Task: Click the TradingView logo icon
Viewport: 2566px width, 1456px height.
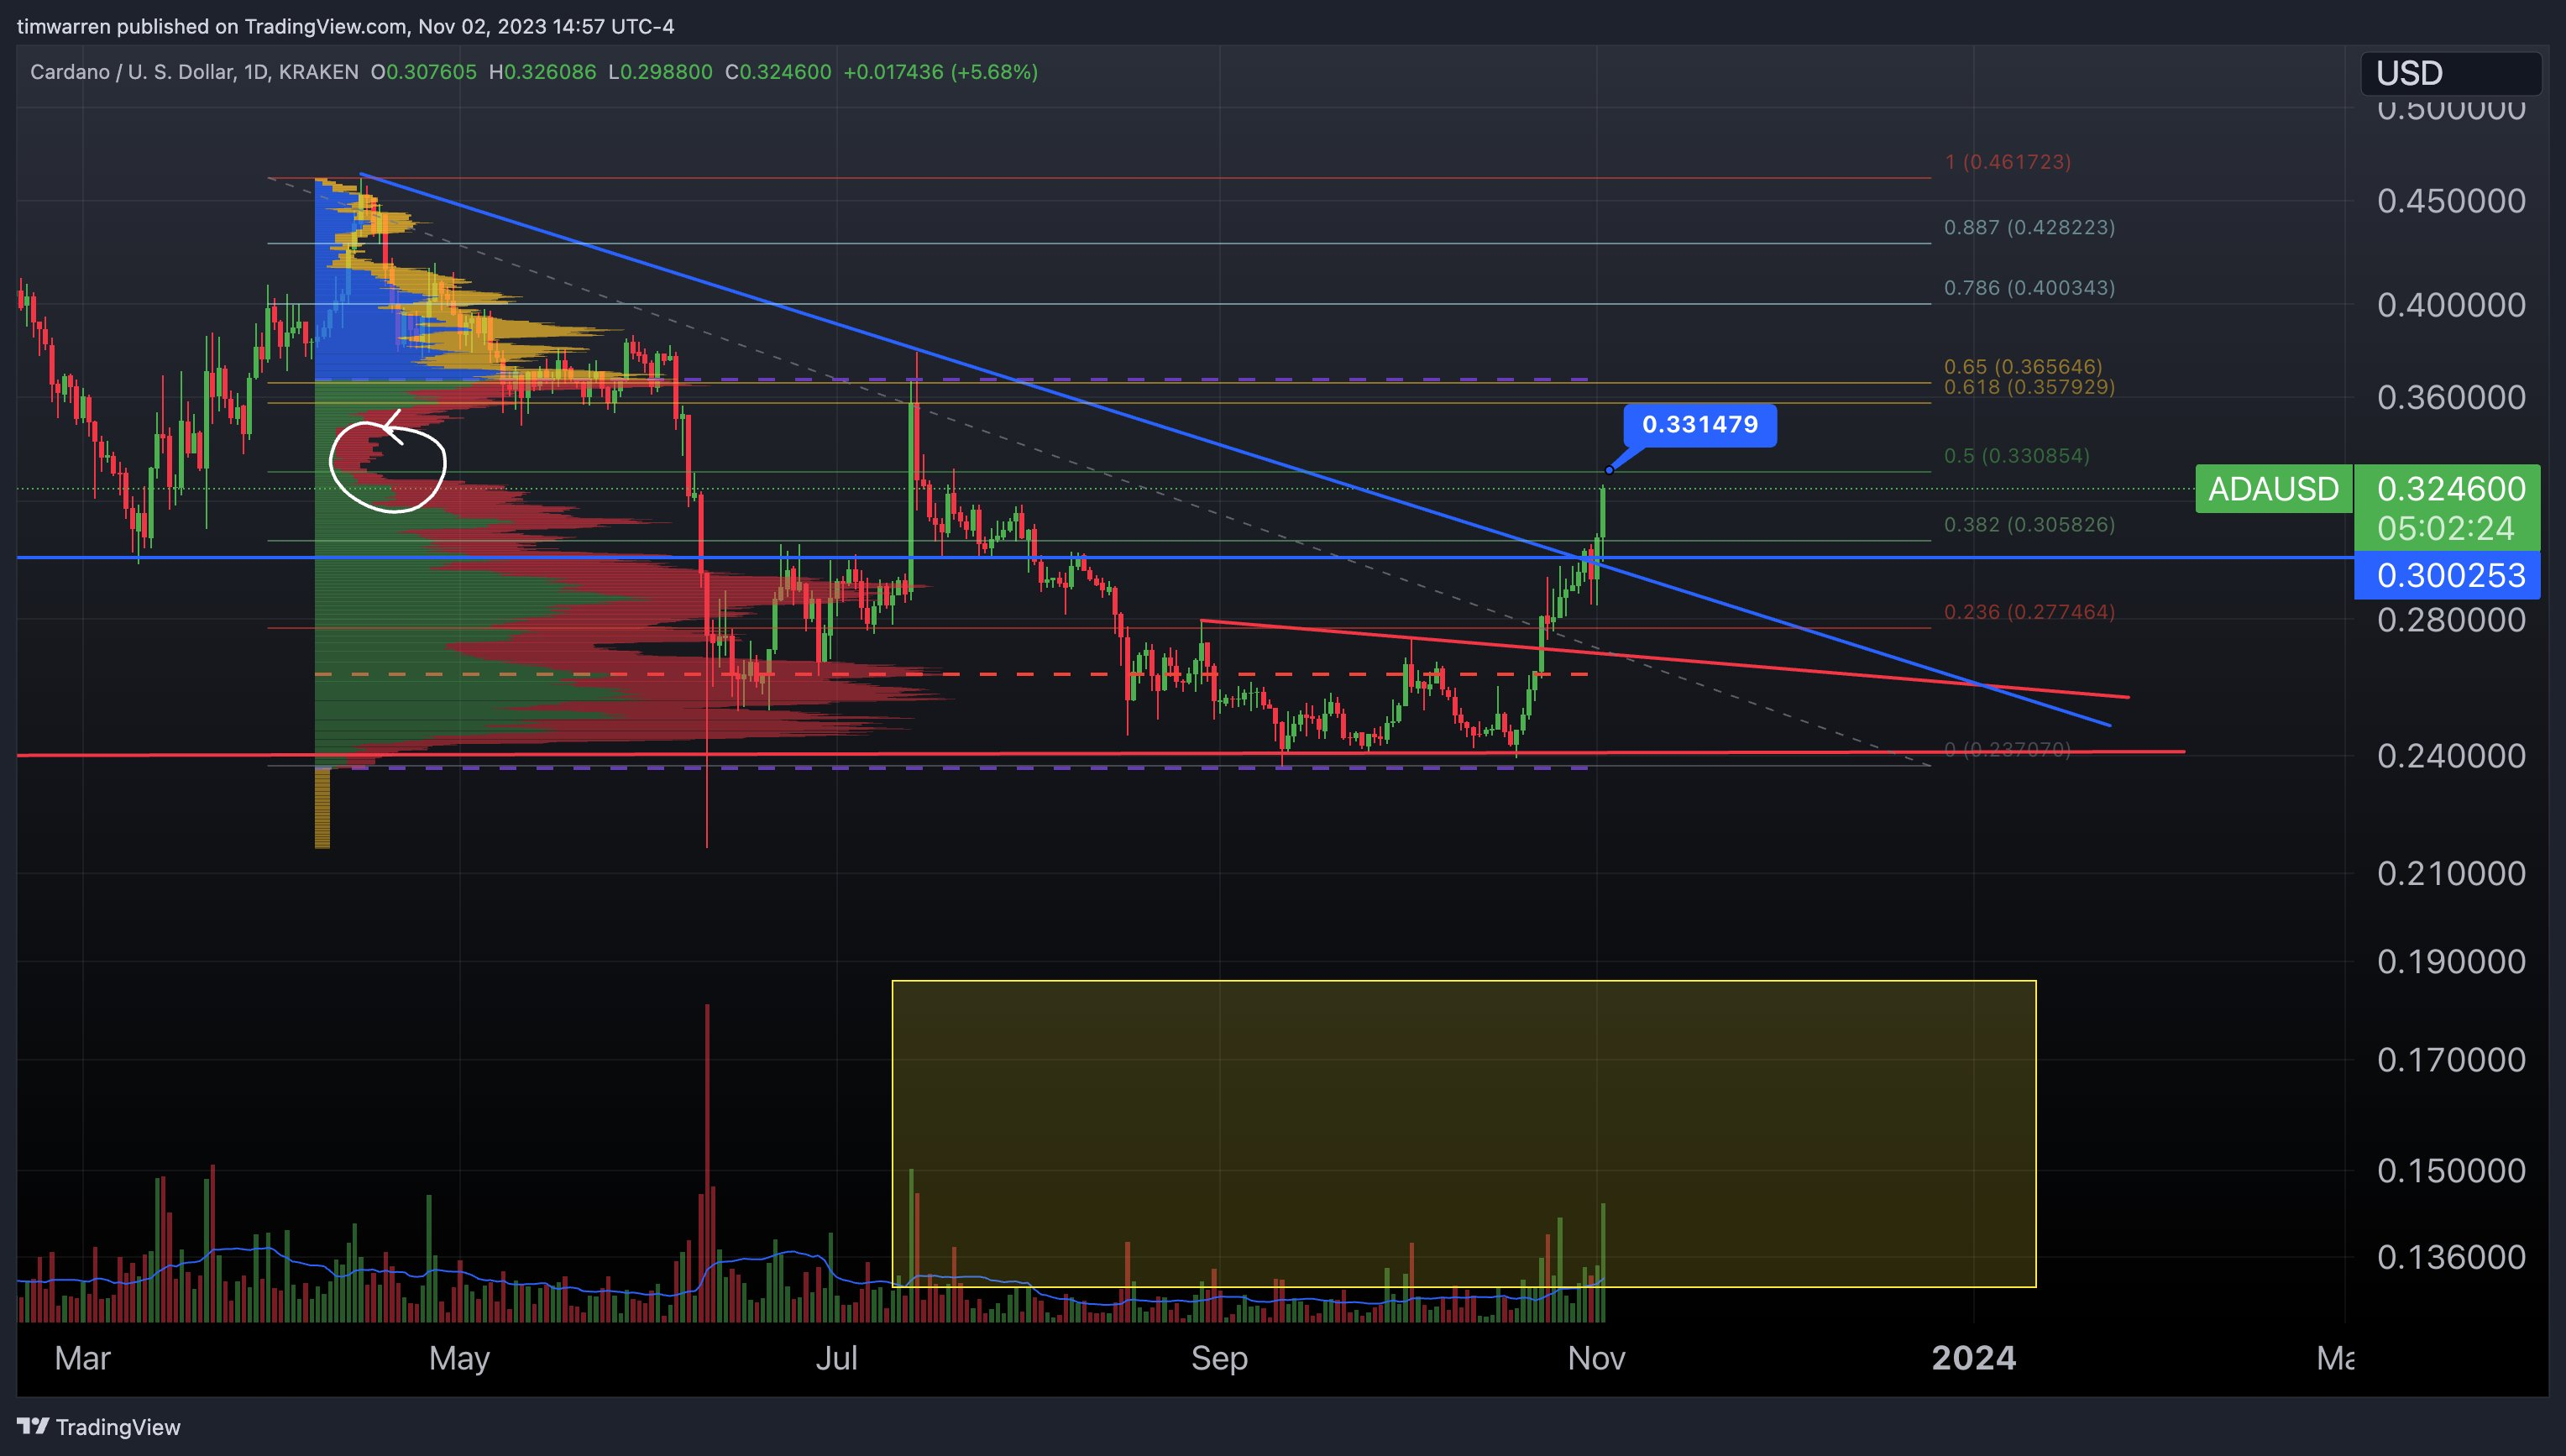Action: click(x=33, y=1426)
